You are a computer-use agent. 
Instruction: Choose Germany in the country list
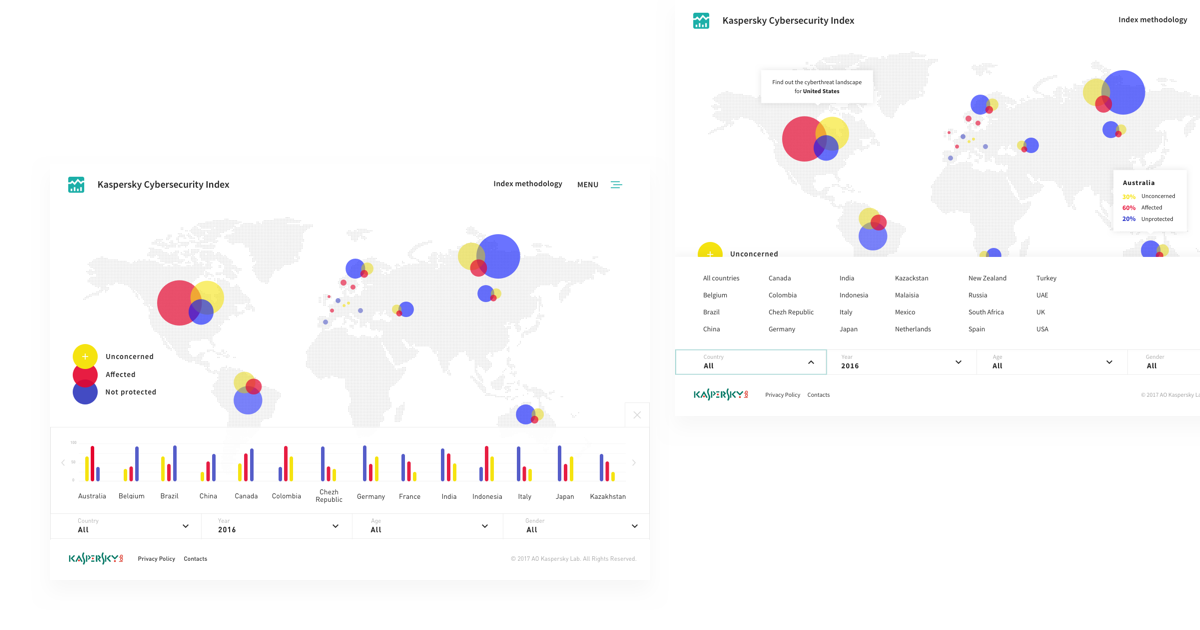[x=782, y=329]
